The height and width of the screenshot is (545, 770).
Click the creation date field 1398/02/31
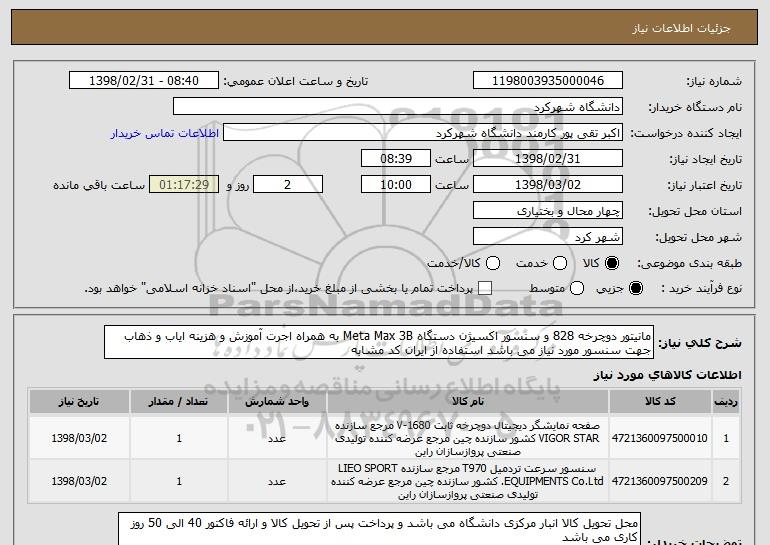coord(548,159)
